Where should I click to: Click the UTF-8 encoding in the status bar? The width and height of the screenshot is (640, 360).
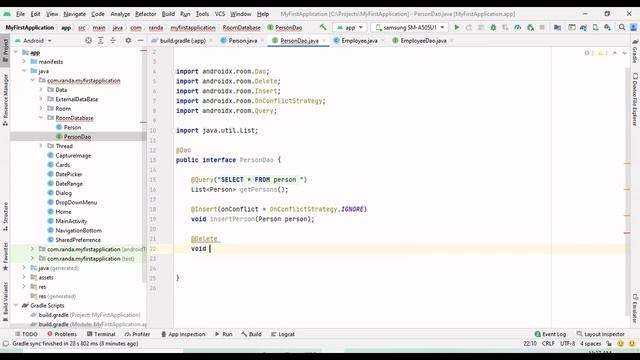click(567, 344)
